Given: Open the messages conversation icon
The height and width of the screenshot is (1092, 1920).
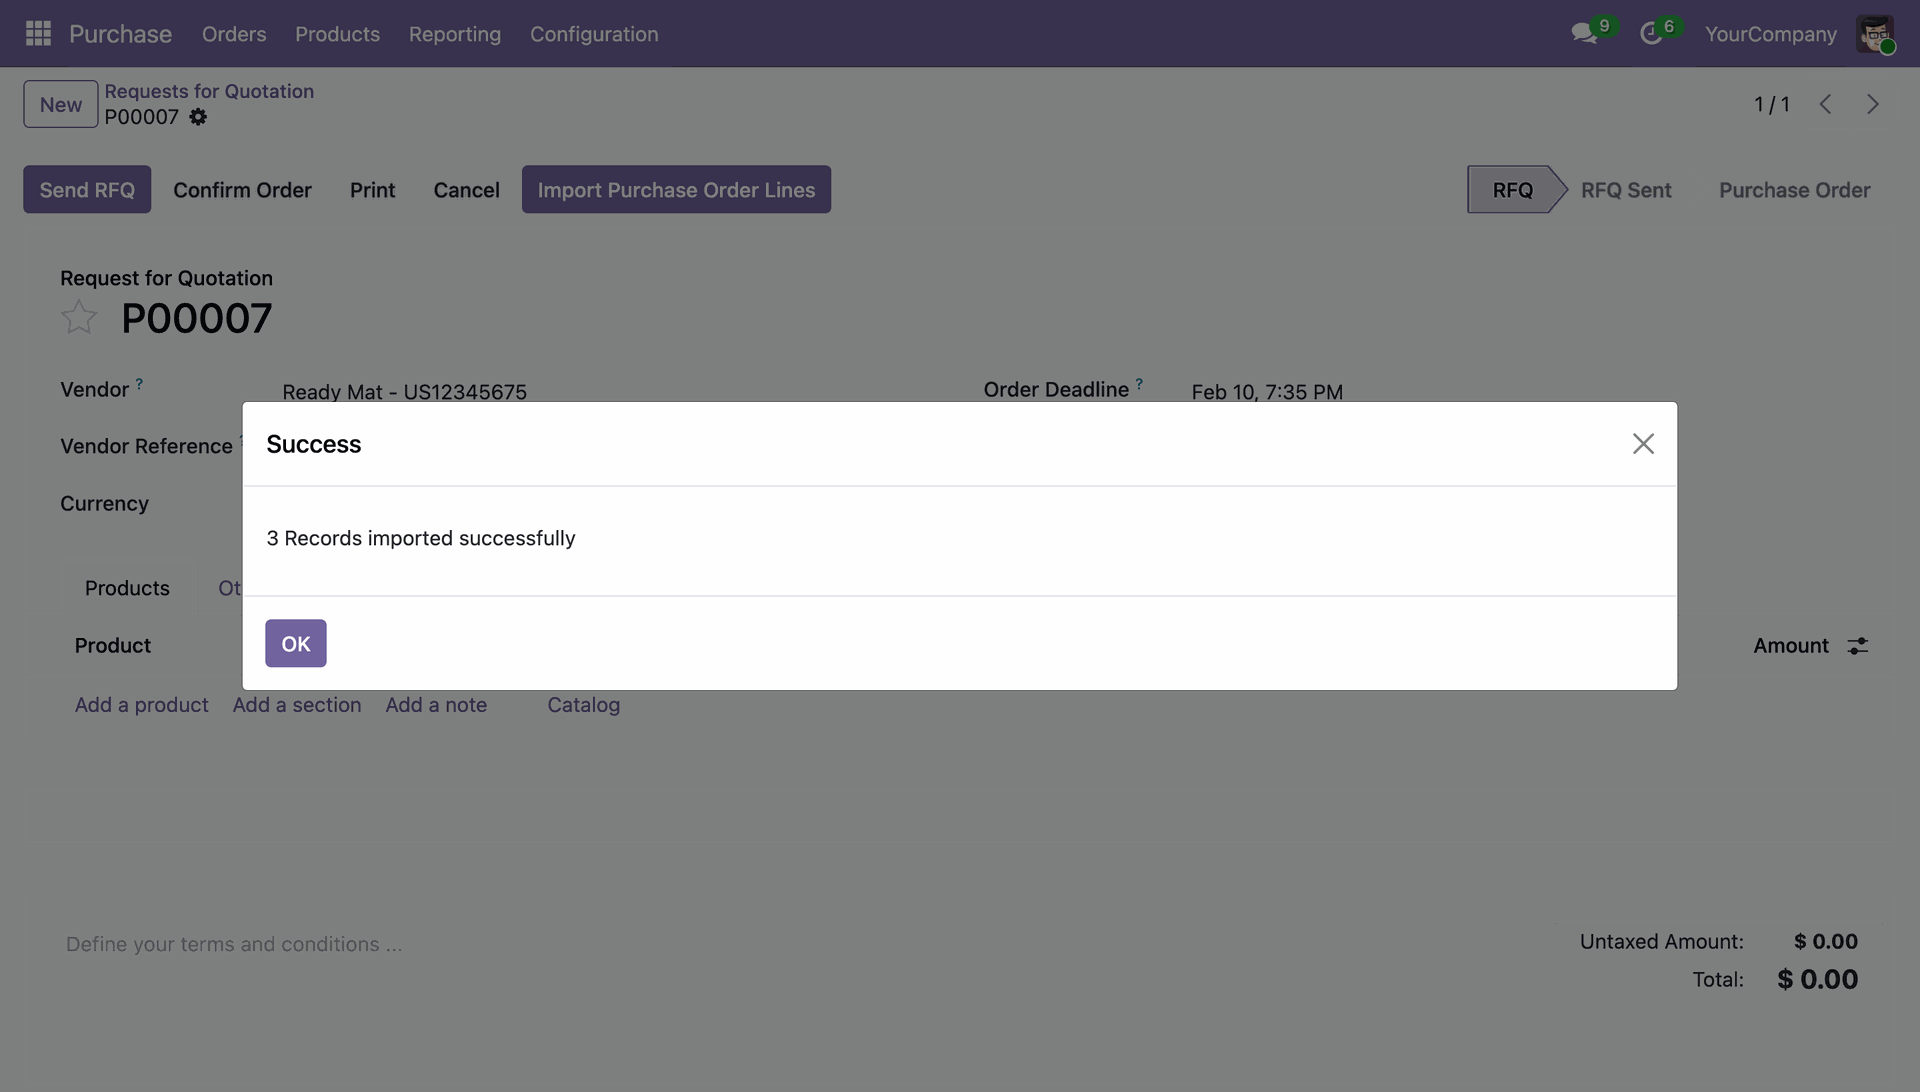Looking at the screenshot, I should click(1583, 34).
